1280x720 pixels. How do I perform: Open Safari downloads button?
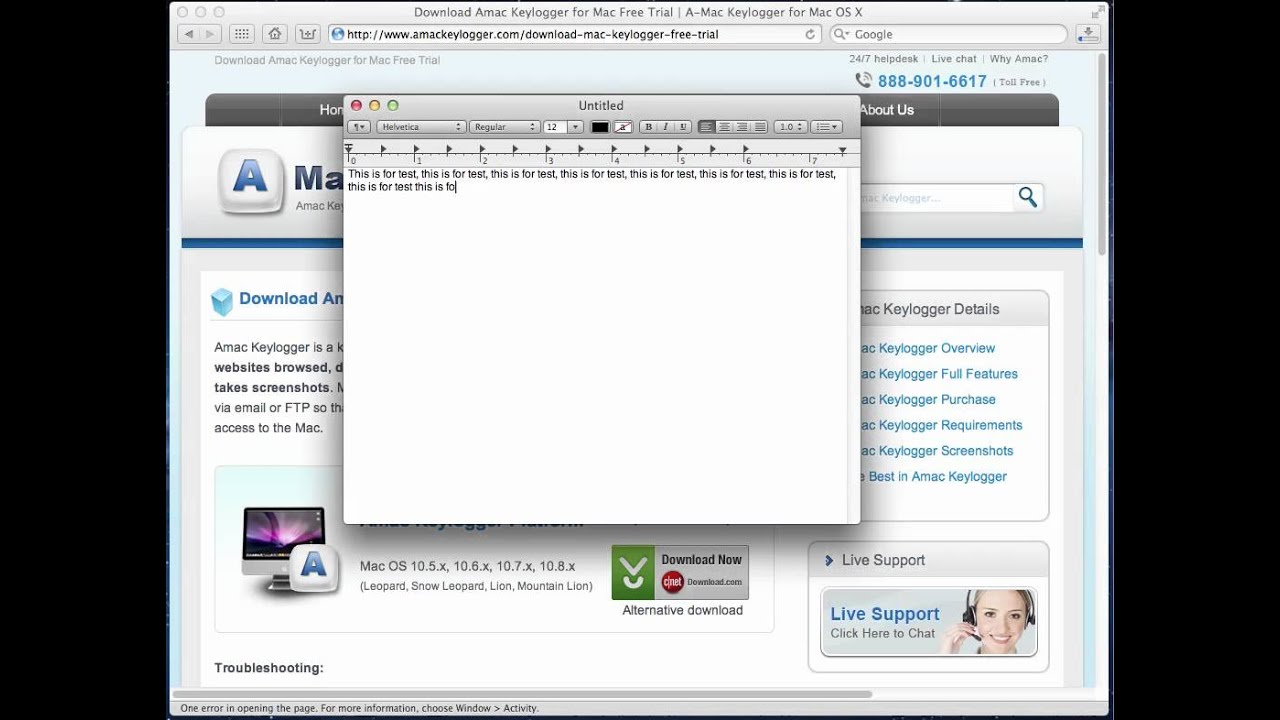(1088, 34)
